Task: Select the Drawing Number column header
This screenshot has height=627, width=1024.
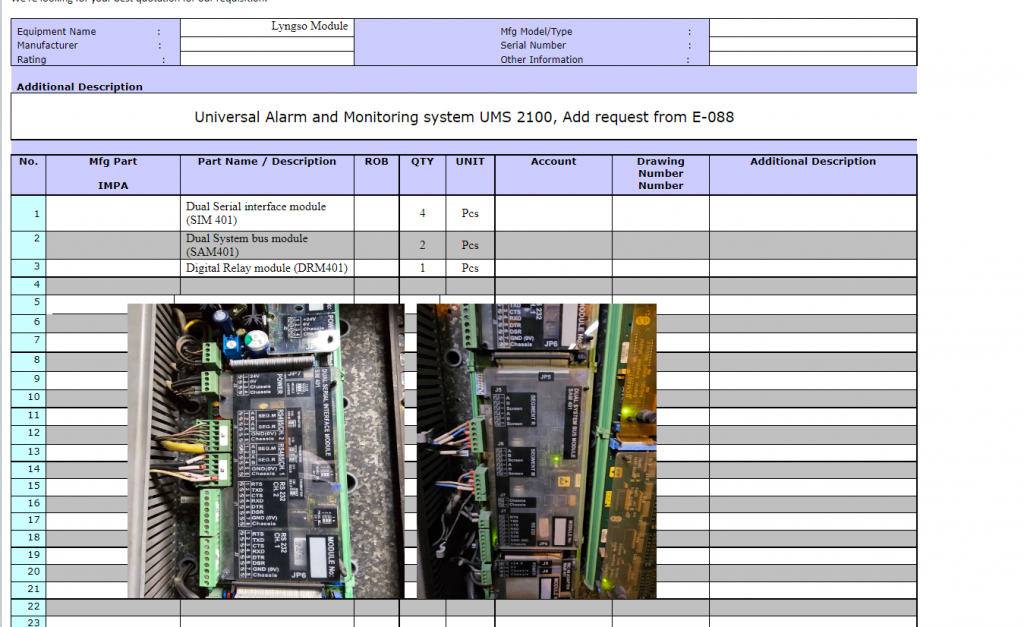Action: coord(660,173)
